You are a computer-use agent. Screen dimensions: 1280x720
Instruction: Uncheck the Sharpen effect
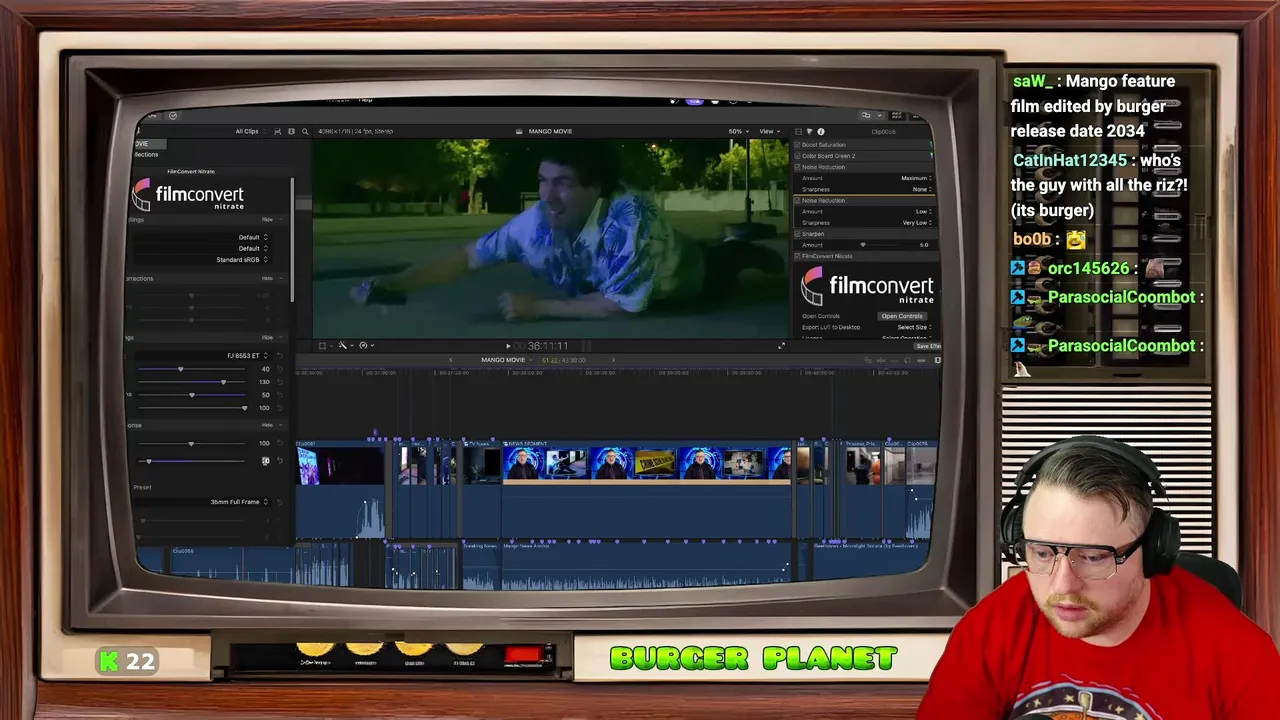(797, 234)
